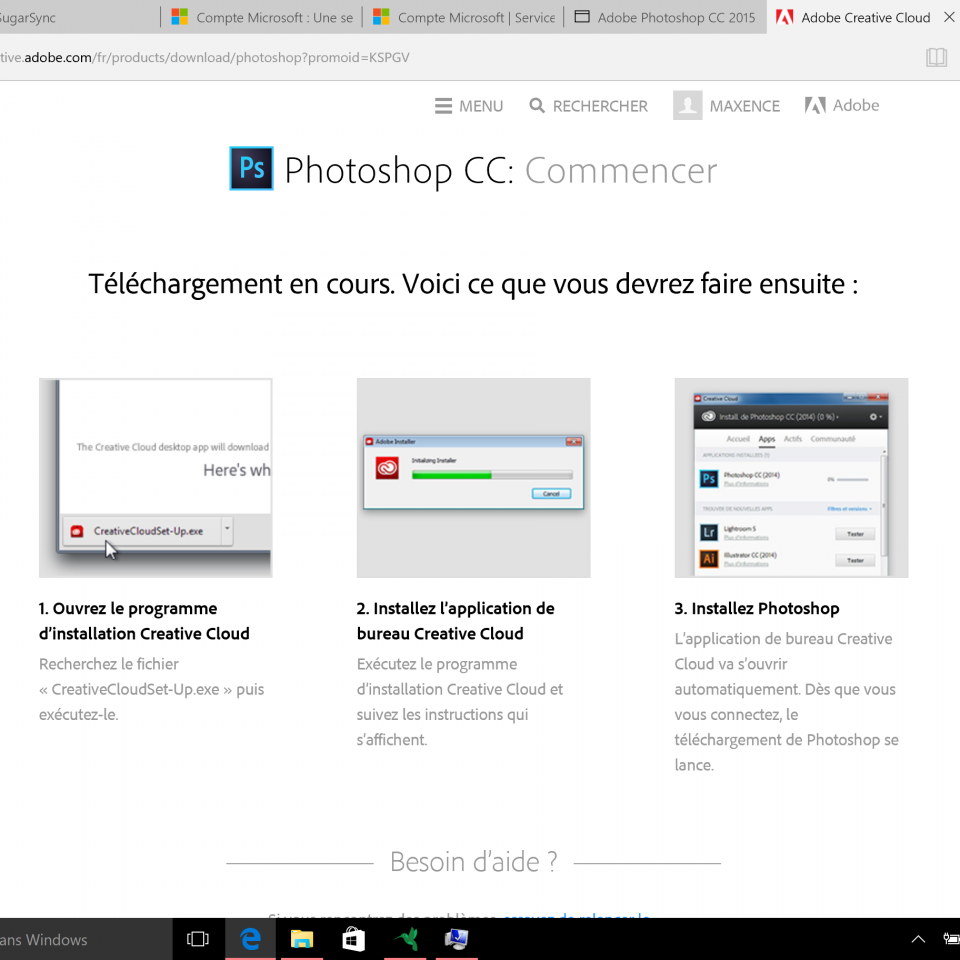Click RECHERCHER search text
The image size is (960, 960).
[600, 107]
